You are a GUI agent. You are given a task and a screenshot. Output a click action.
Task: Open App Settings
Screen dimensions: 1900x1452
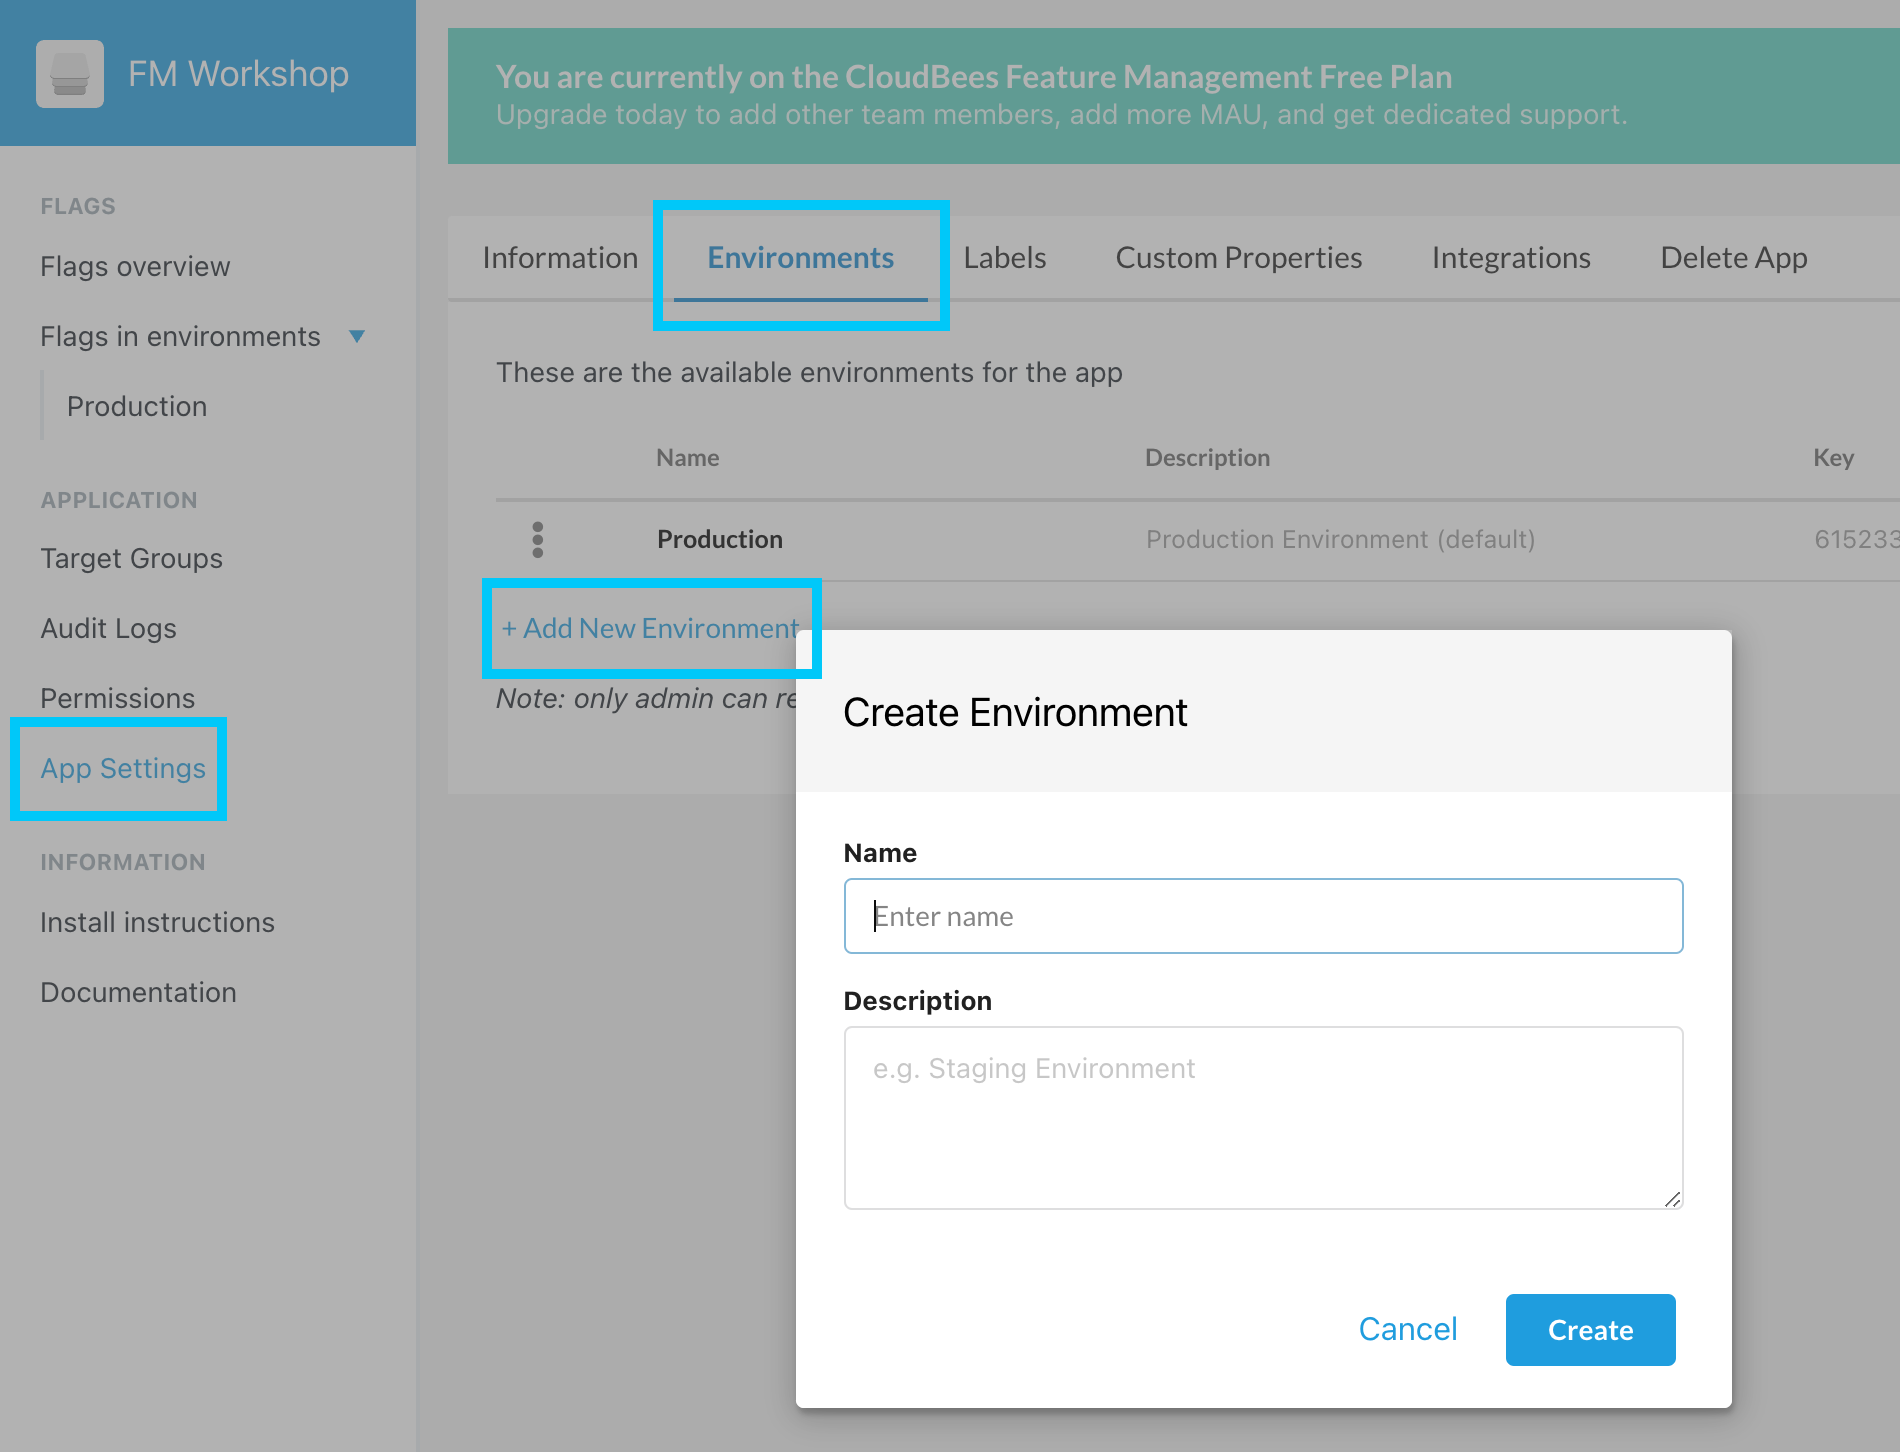(x=122, y=768)
